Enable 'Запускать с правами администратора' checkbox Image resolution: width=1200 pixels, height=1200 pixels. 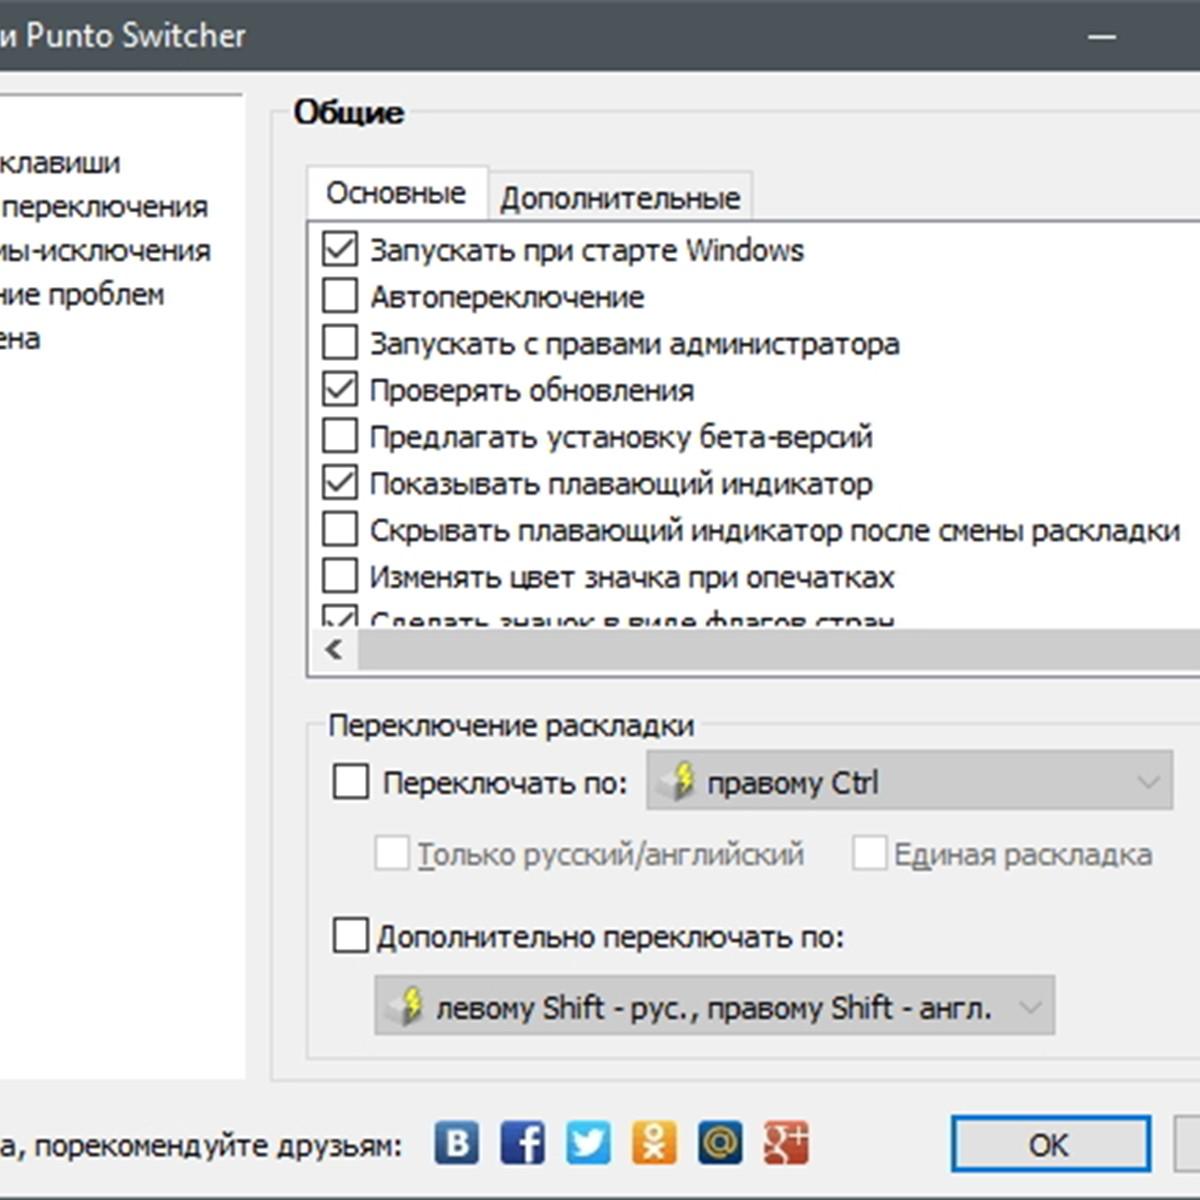[x=340, y=342]
